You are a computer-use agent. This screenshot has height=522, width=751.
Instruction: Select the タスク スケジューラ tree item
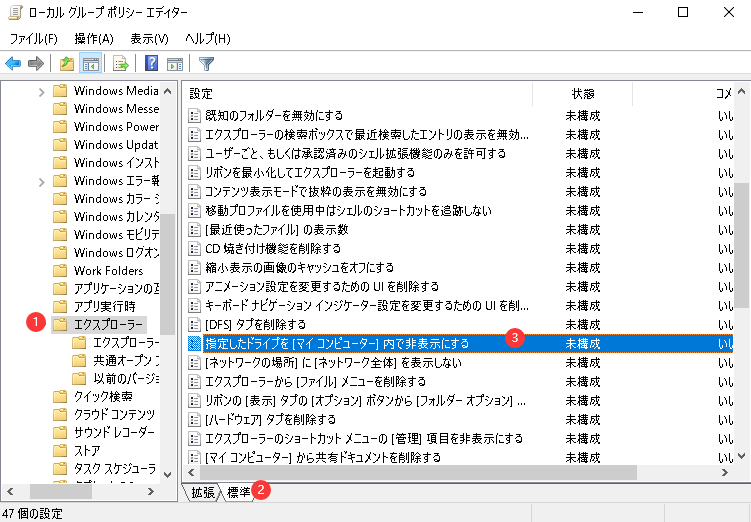(x=115, y=468)
